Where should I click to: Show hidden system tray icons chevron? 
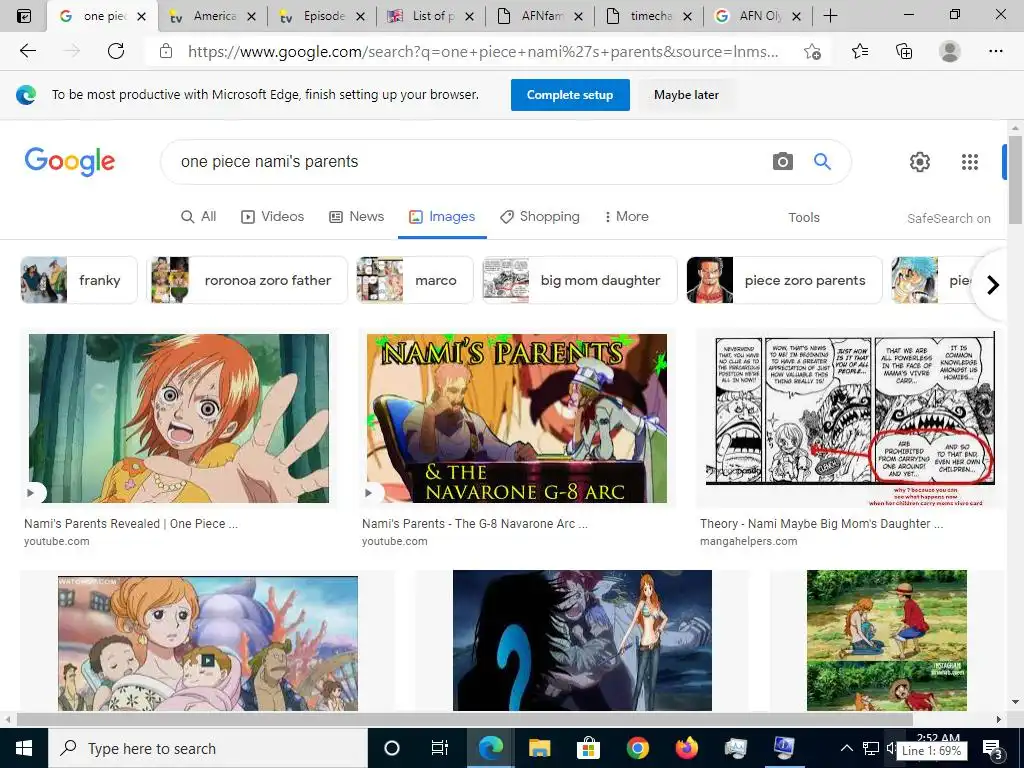(x=846, y=748)
